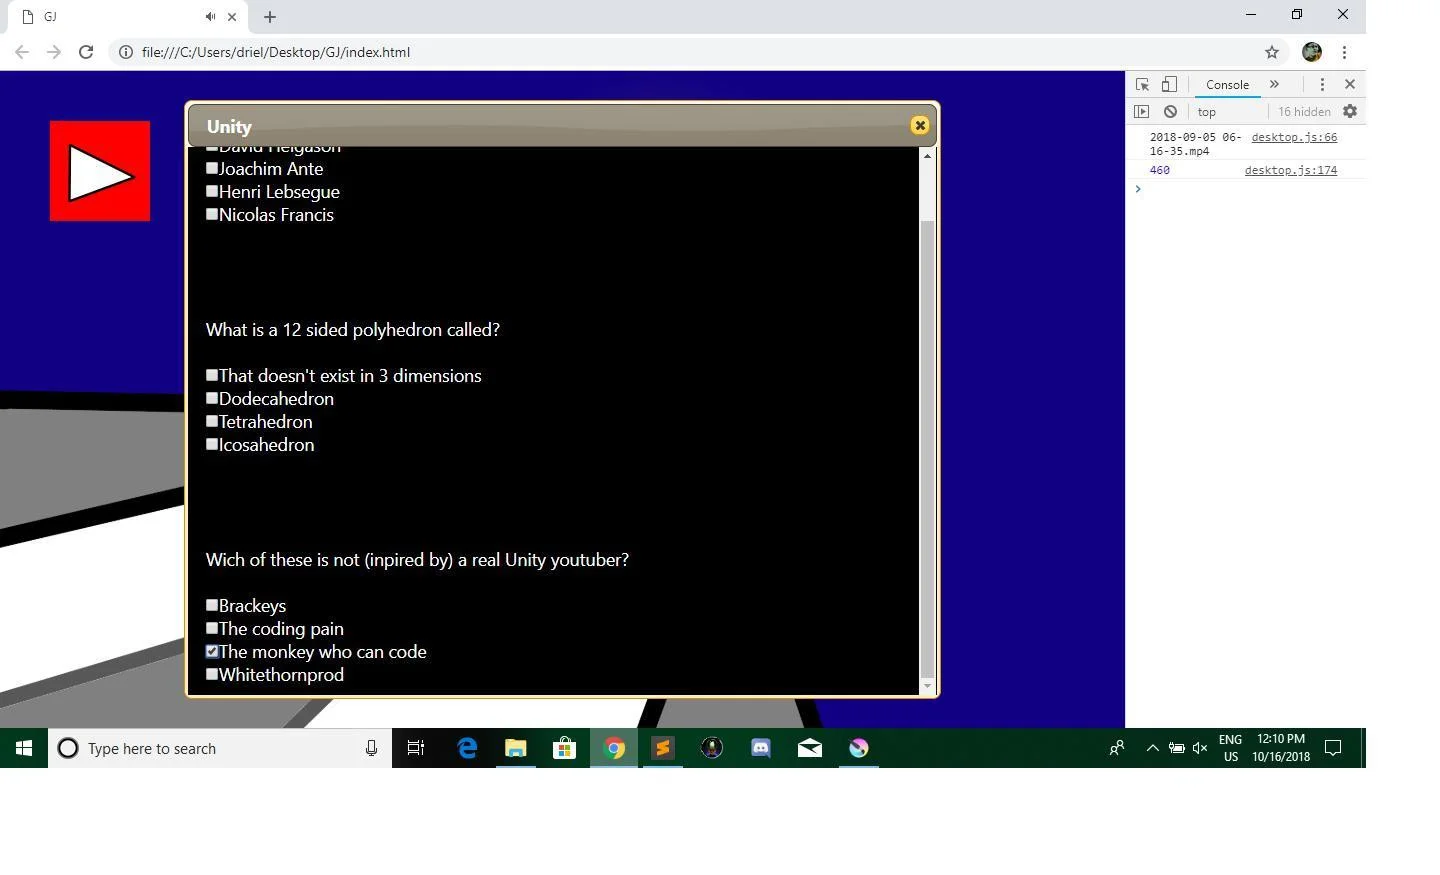Toggle the DevTools device toolbar

point(1169,85)
